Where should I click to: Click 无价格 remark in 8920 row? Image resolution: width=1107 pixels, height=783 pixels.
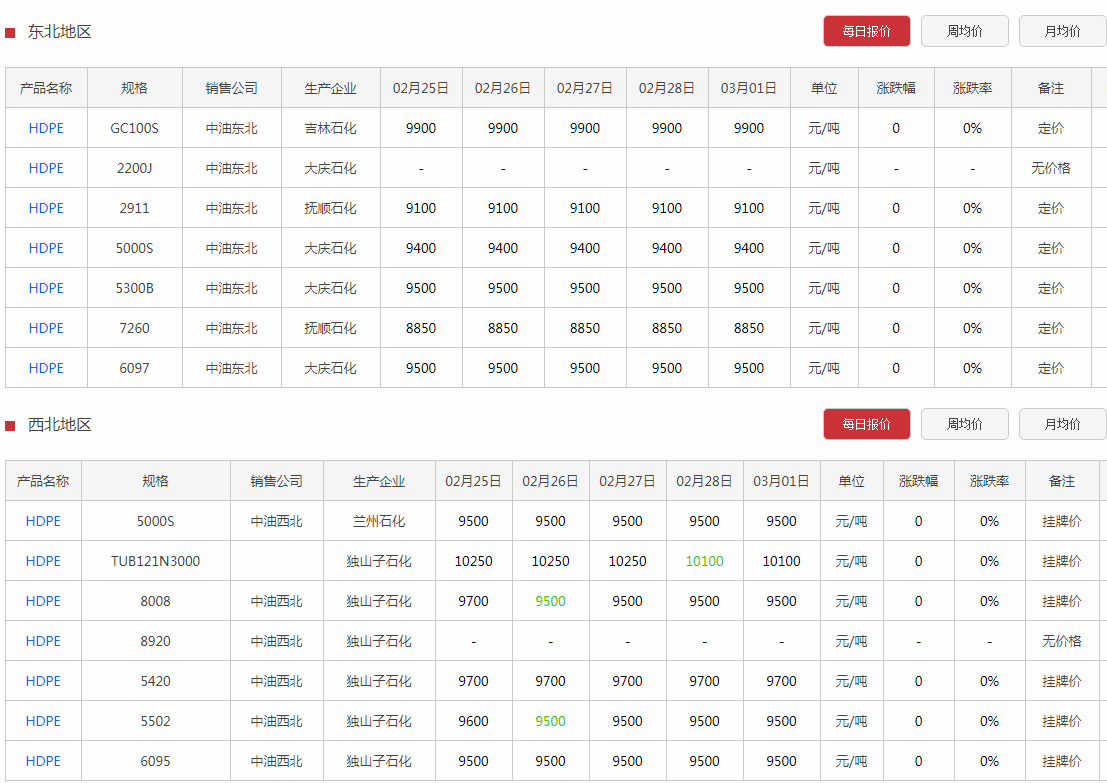[x=1062, y=641]
